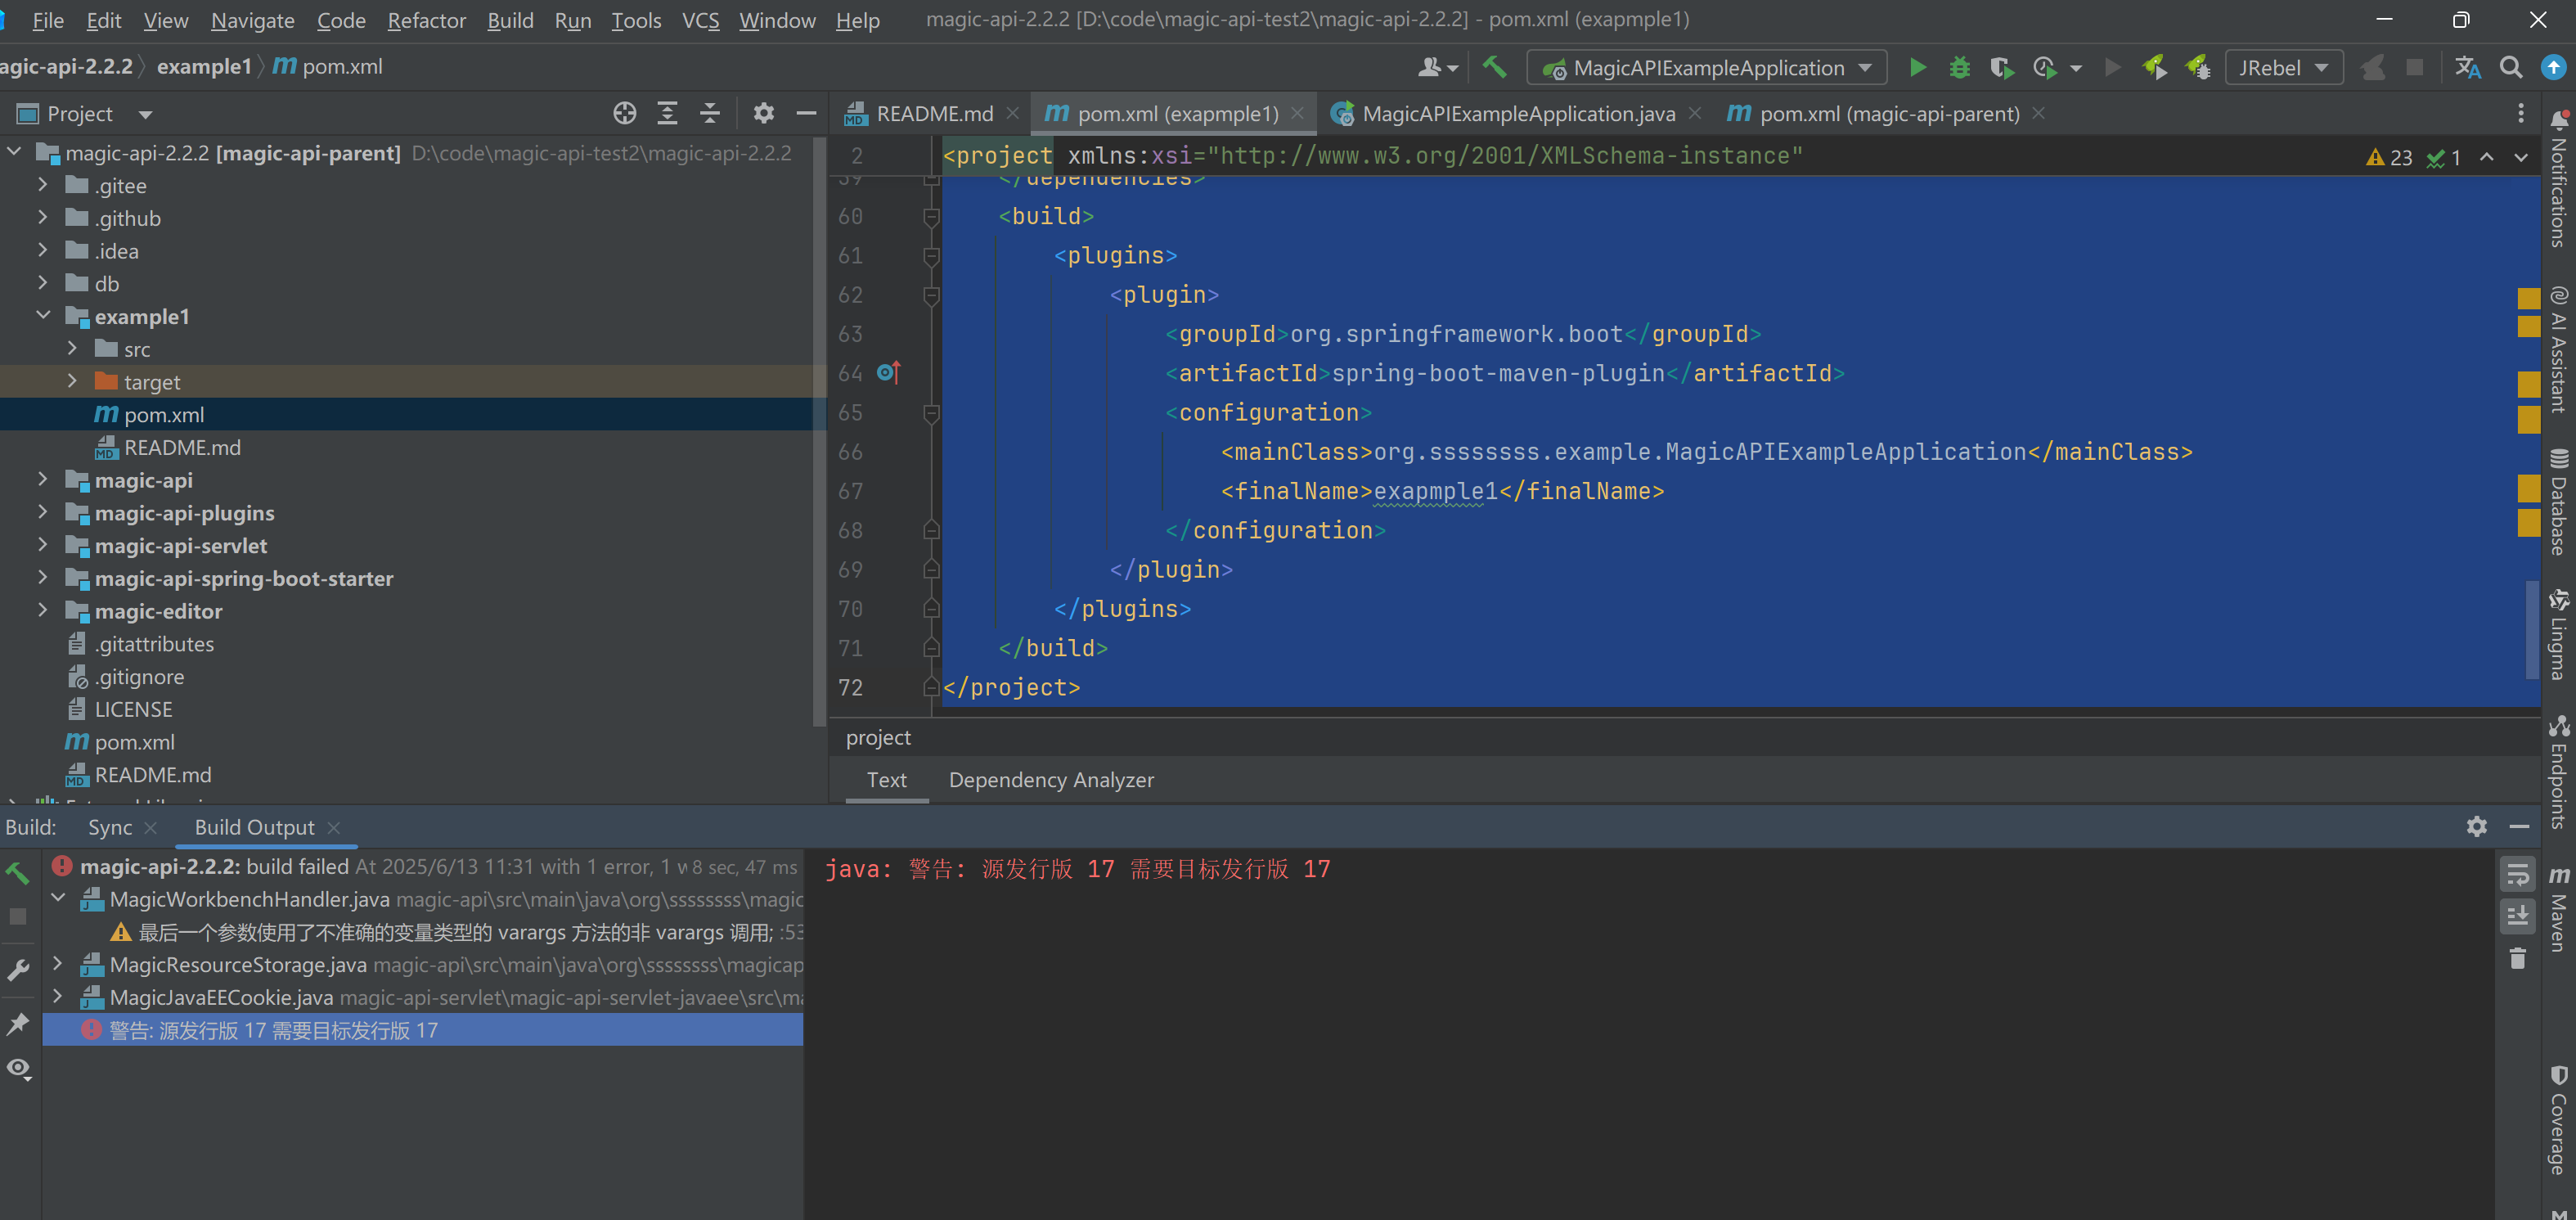Toggle the pin tab icon in the Build panel
This screenshot has width=2576, height=1220.
(18, 1023)
